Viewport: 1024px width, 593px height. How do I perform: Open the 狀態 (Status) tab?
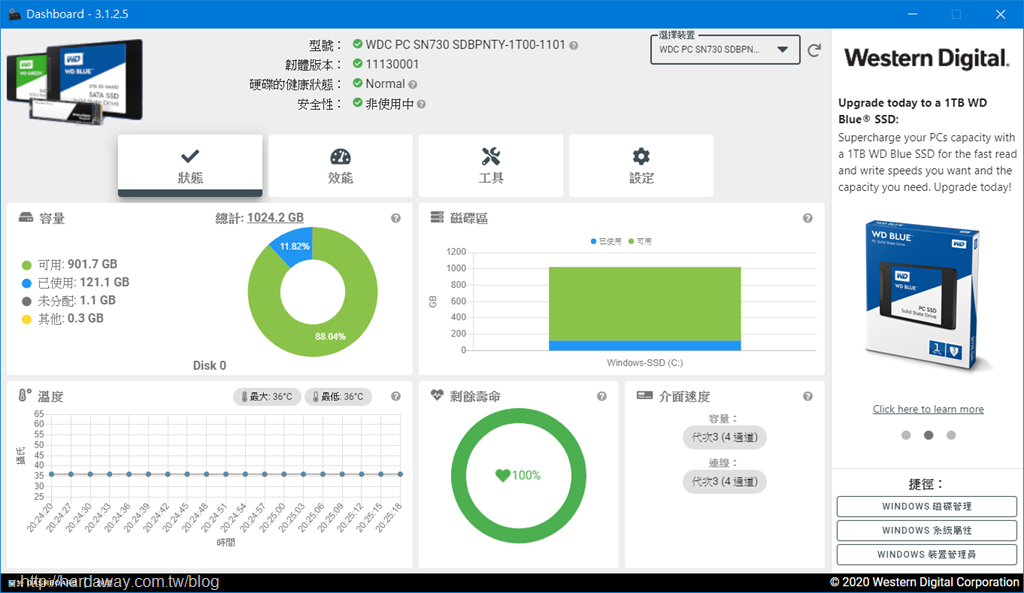tap(190, 165)
